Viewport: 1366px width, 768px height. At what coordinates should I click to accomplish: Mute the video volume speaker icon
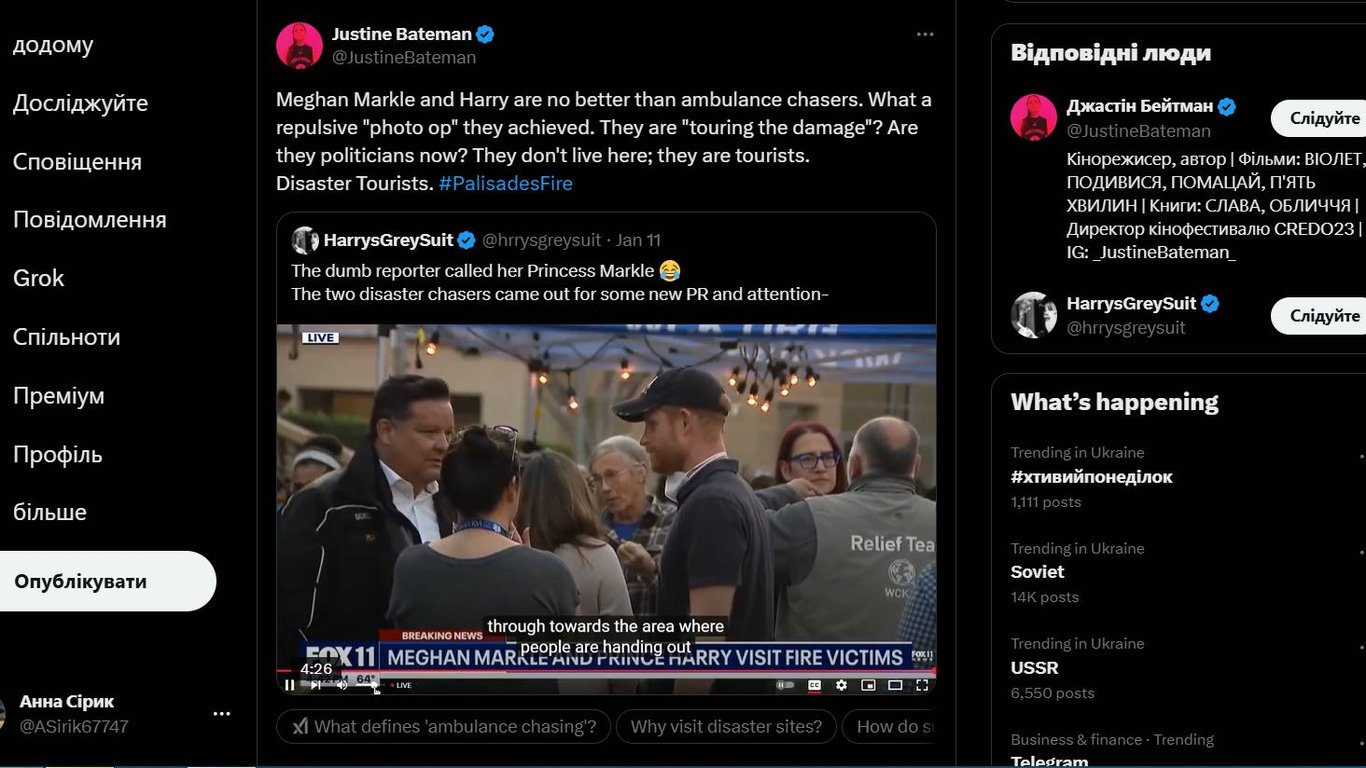pyautogui.click(x=342, y=685)
